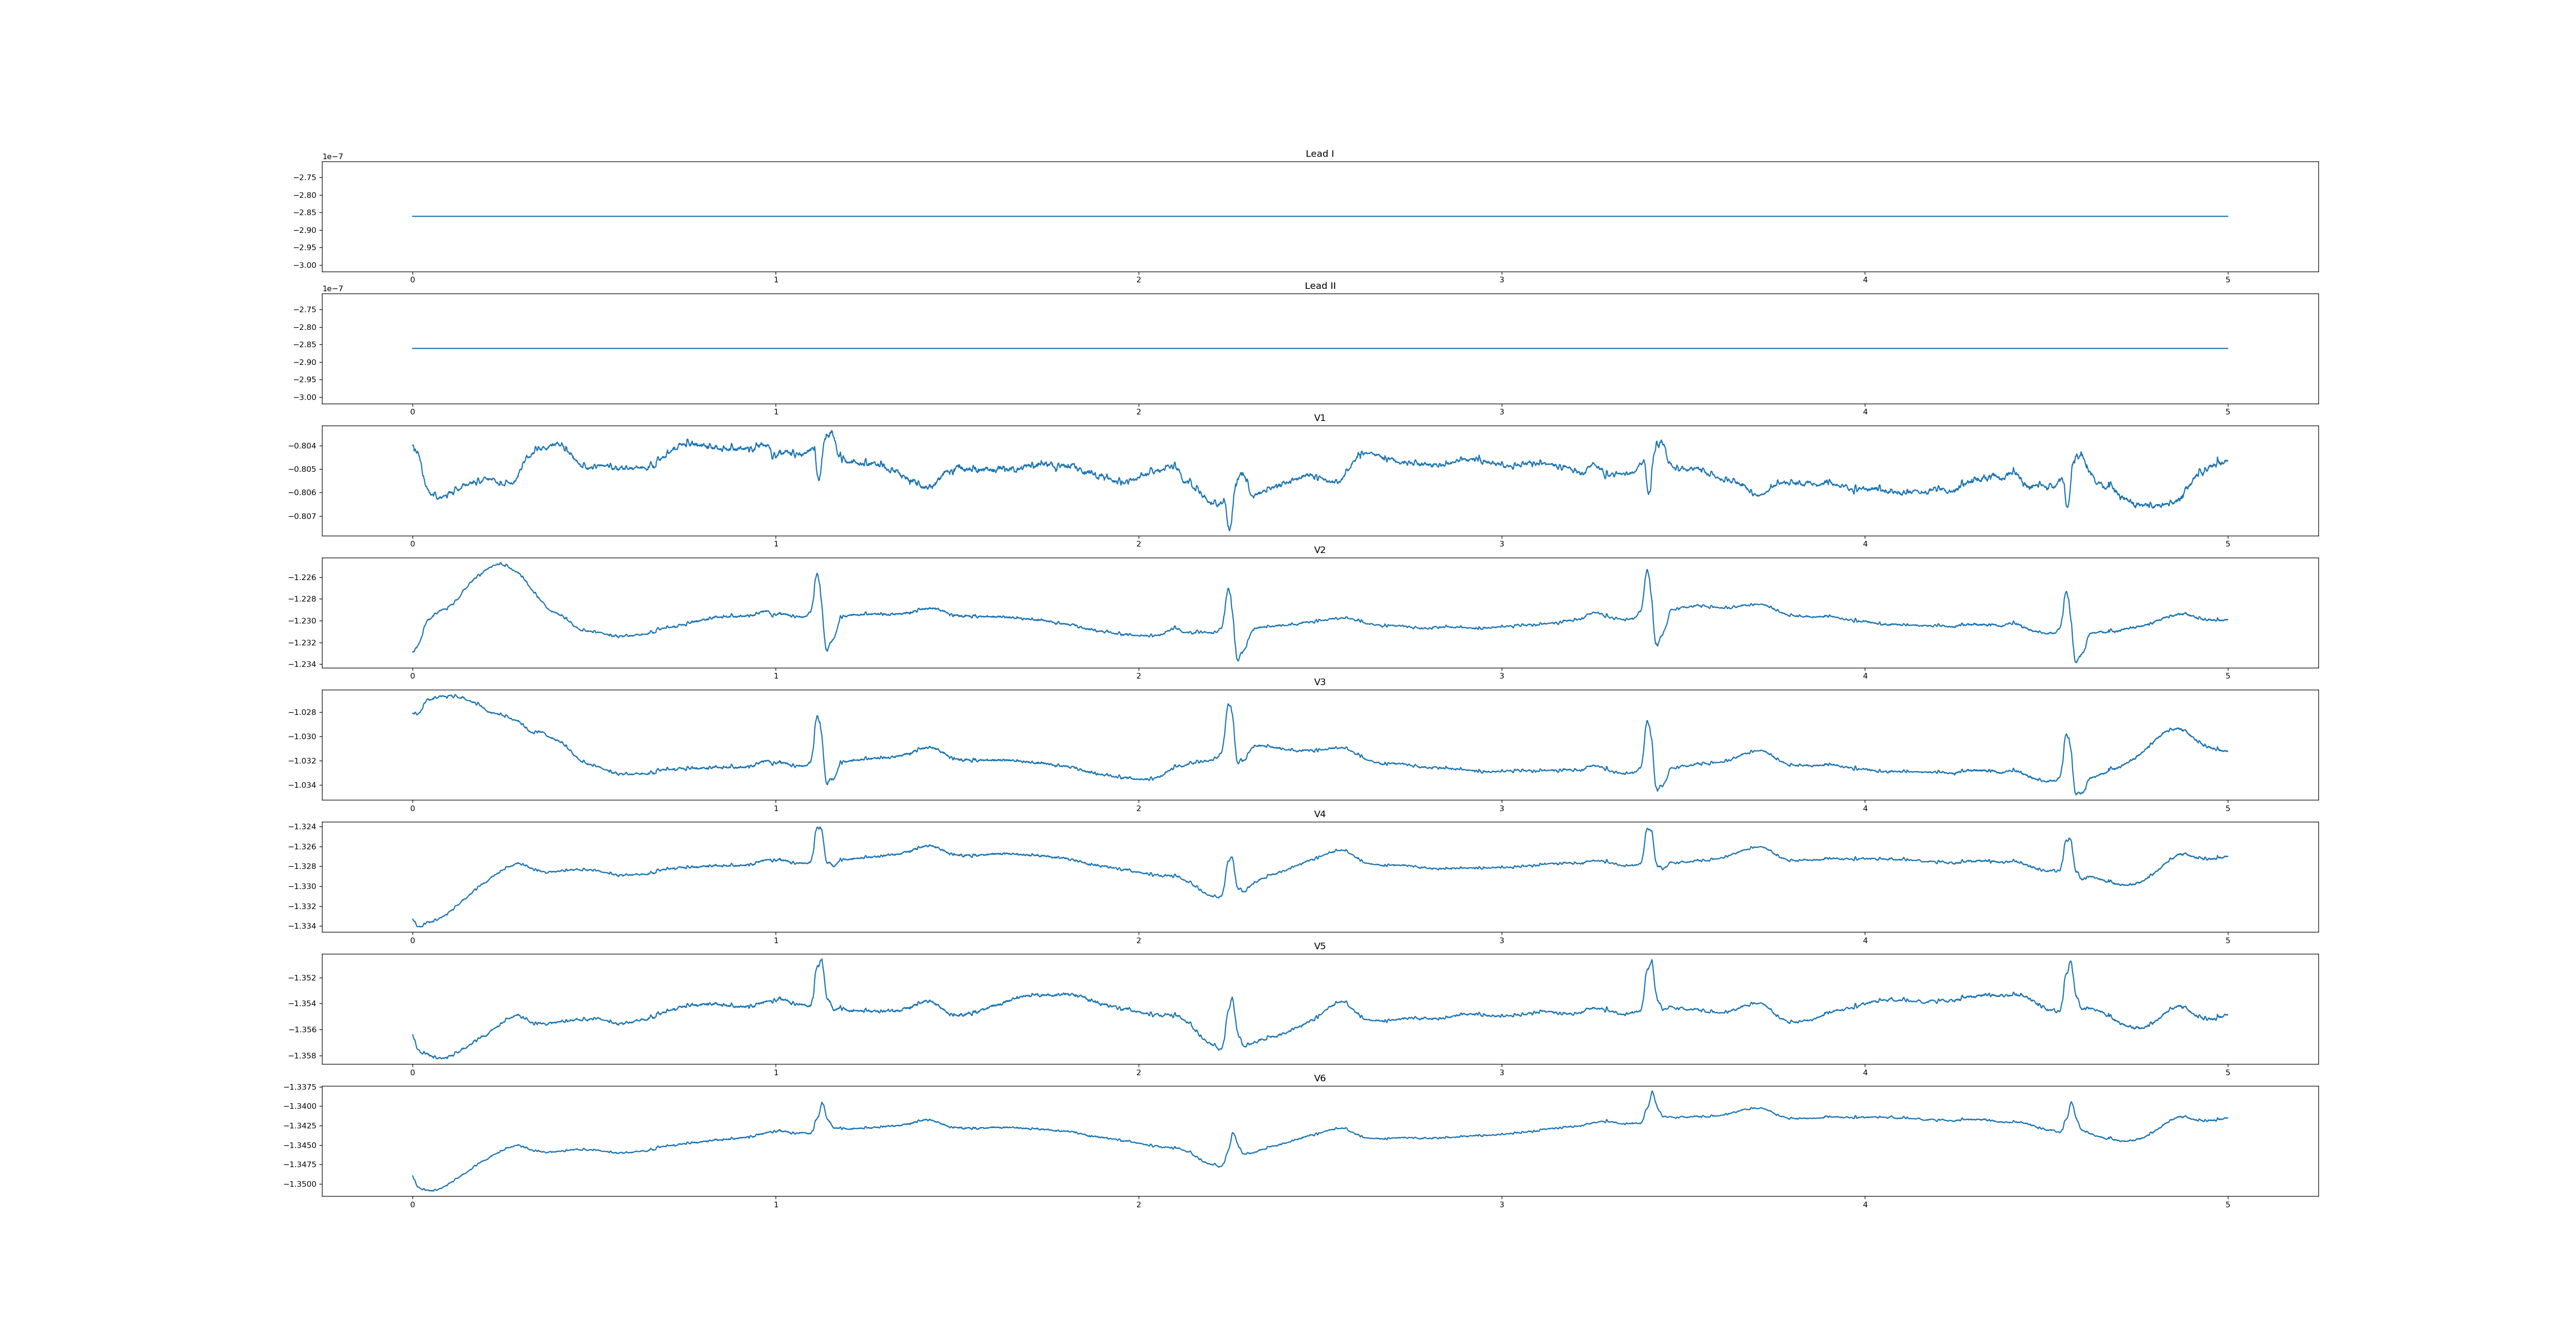Screen dimensions: 2576x1344
Task: Click the -1.324 y-axis tick label in V4
Action: point(303,827)
